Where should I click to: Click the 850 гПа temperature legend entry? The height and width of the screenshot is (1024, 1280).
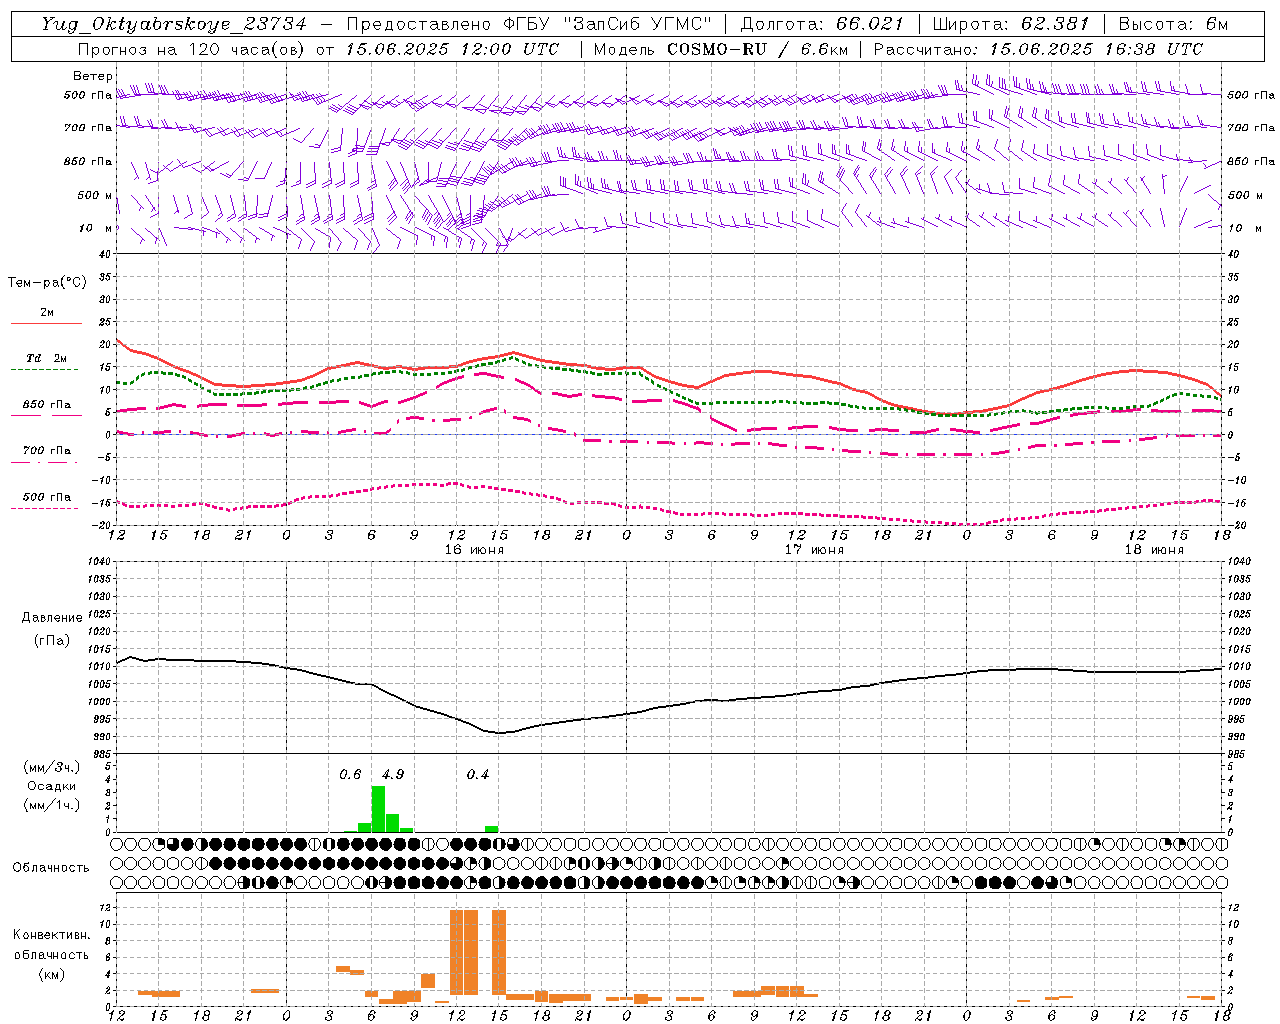pyautogui.click(x=47, y=405)
